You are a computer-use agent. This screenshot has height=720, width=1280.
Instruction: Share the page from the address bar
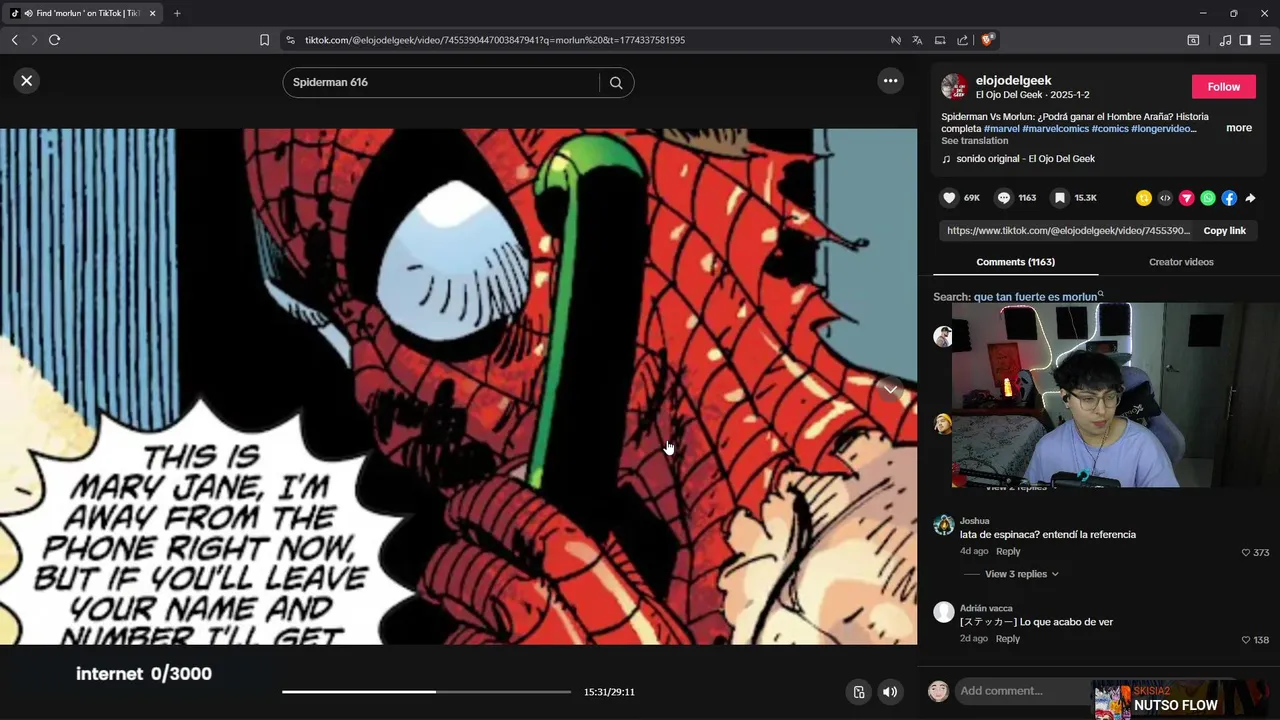pos(962,40)
